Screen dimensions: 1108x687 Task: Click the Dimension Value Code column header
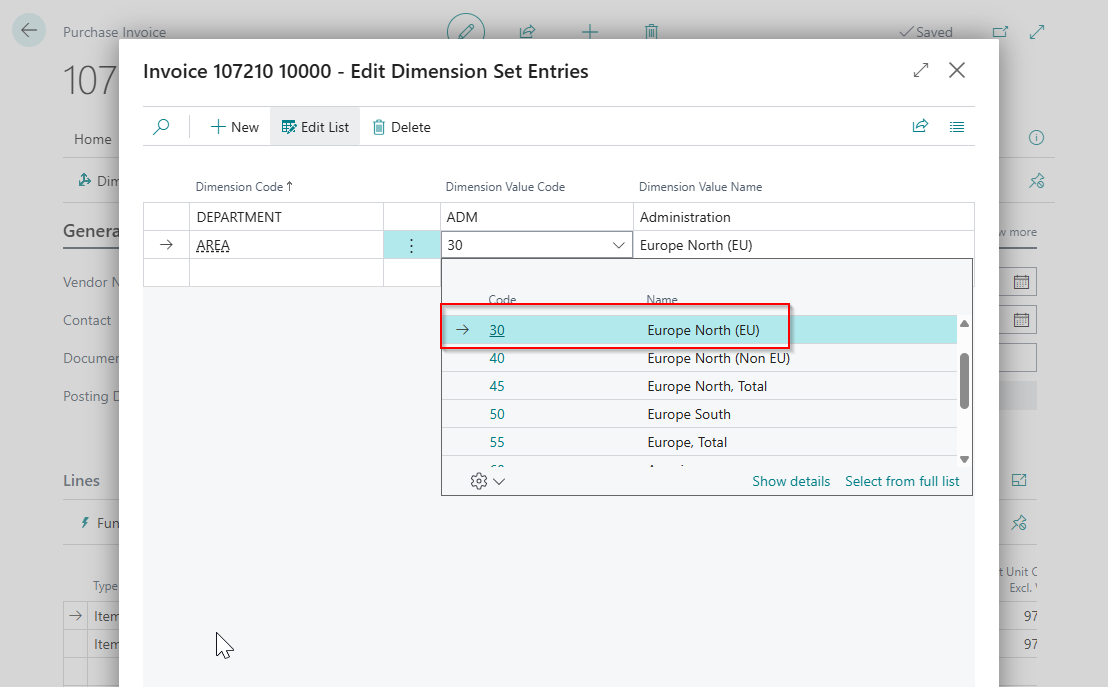click(505, 187)
